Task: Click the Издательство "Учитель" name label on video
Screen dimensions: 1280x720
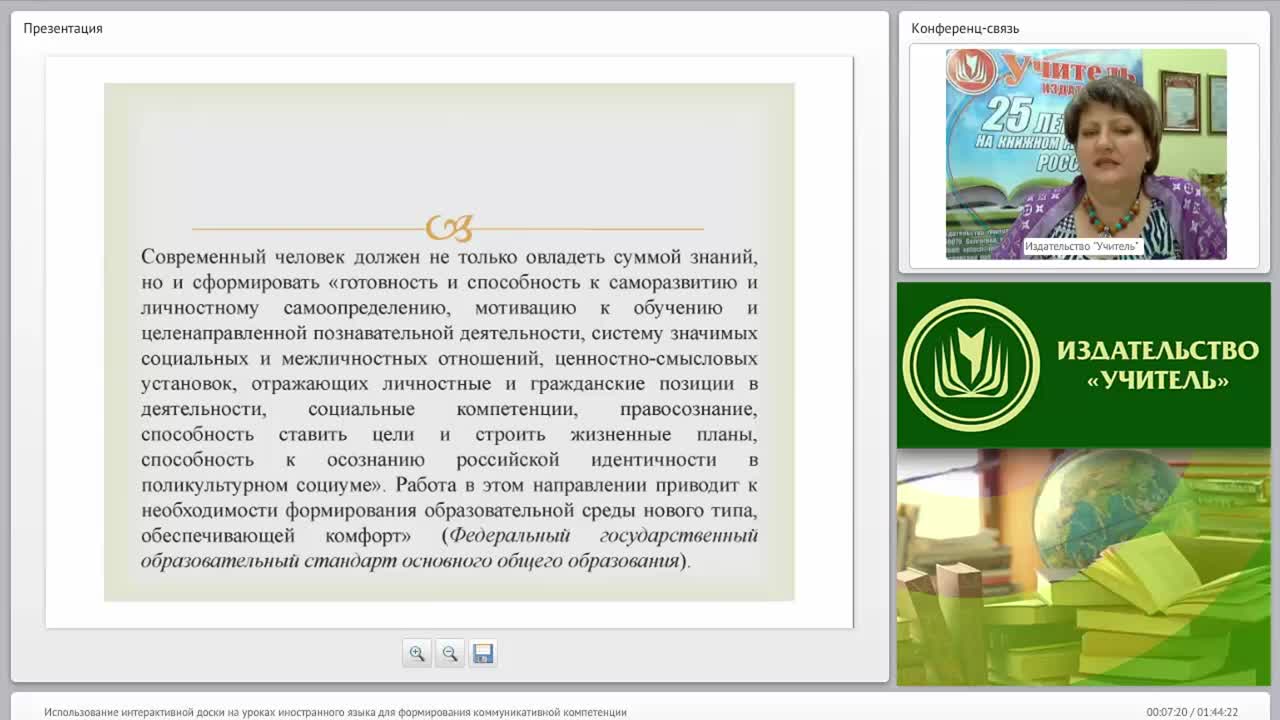Action: [x=1082, y=246]
